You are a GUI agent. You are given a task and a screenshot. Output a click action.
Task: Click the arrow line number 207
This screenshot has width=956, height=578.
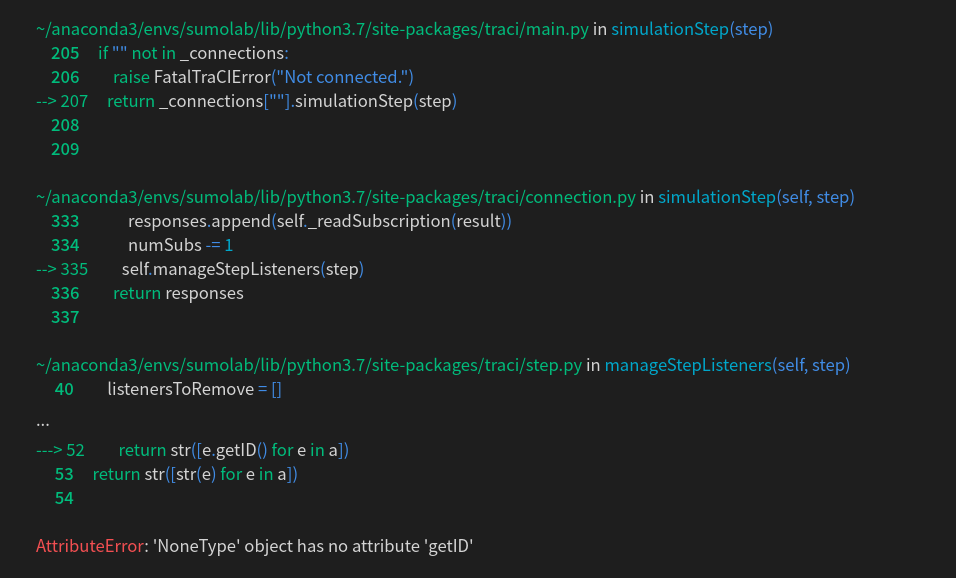62,101
